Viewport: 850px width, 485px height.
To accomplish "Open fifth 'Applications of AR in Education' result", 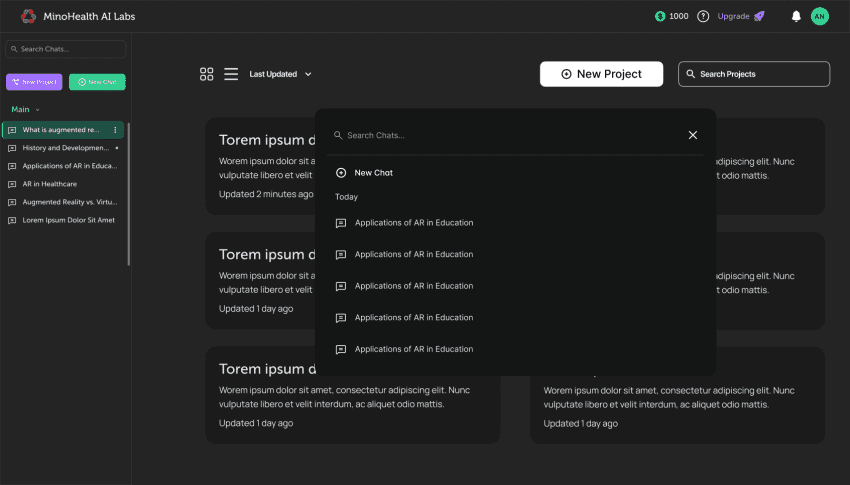I will 404,349.
